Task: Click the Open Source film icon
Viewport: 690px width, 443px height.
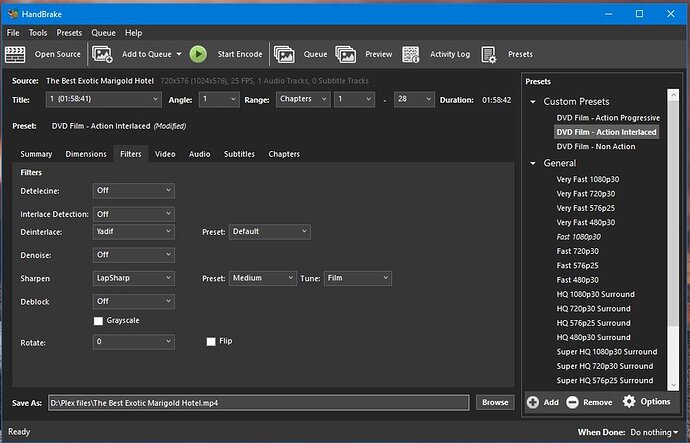Action: pyautogui.click(x=17, y=54)
